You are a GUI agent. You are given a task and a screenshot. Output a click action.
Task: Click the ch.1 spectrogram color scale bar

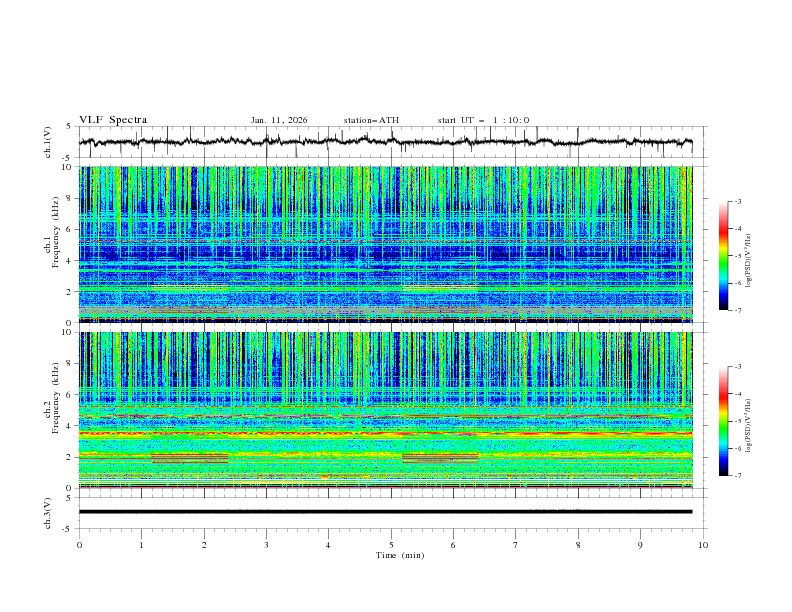coord(723,255)
